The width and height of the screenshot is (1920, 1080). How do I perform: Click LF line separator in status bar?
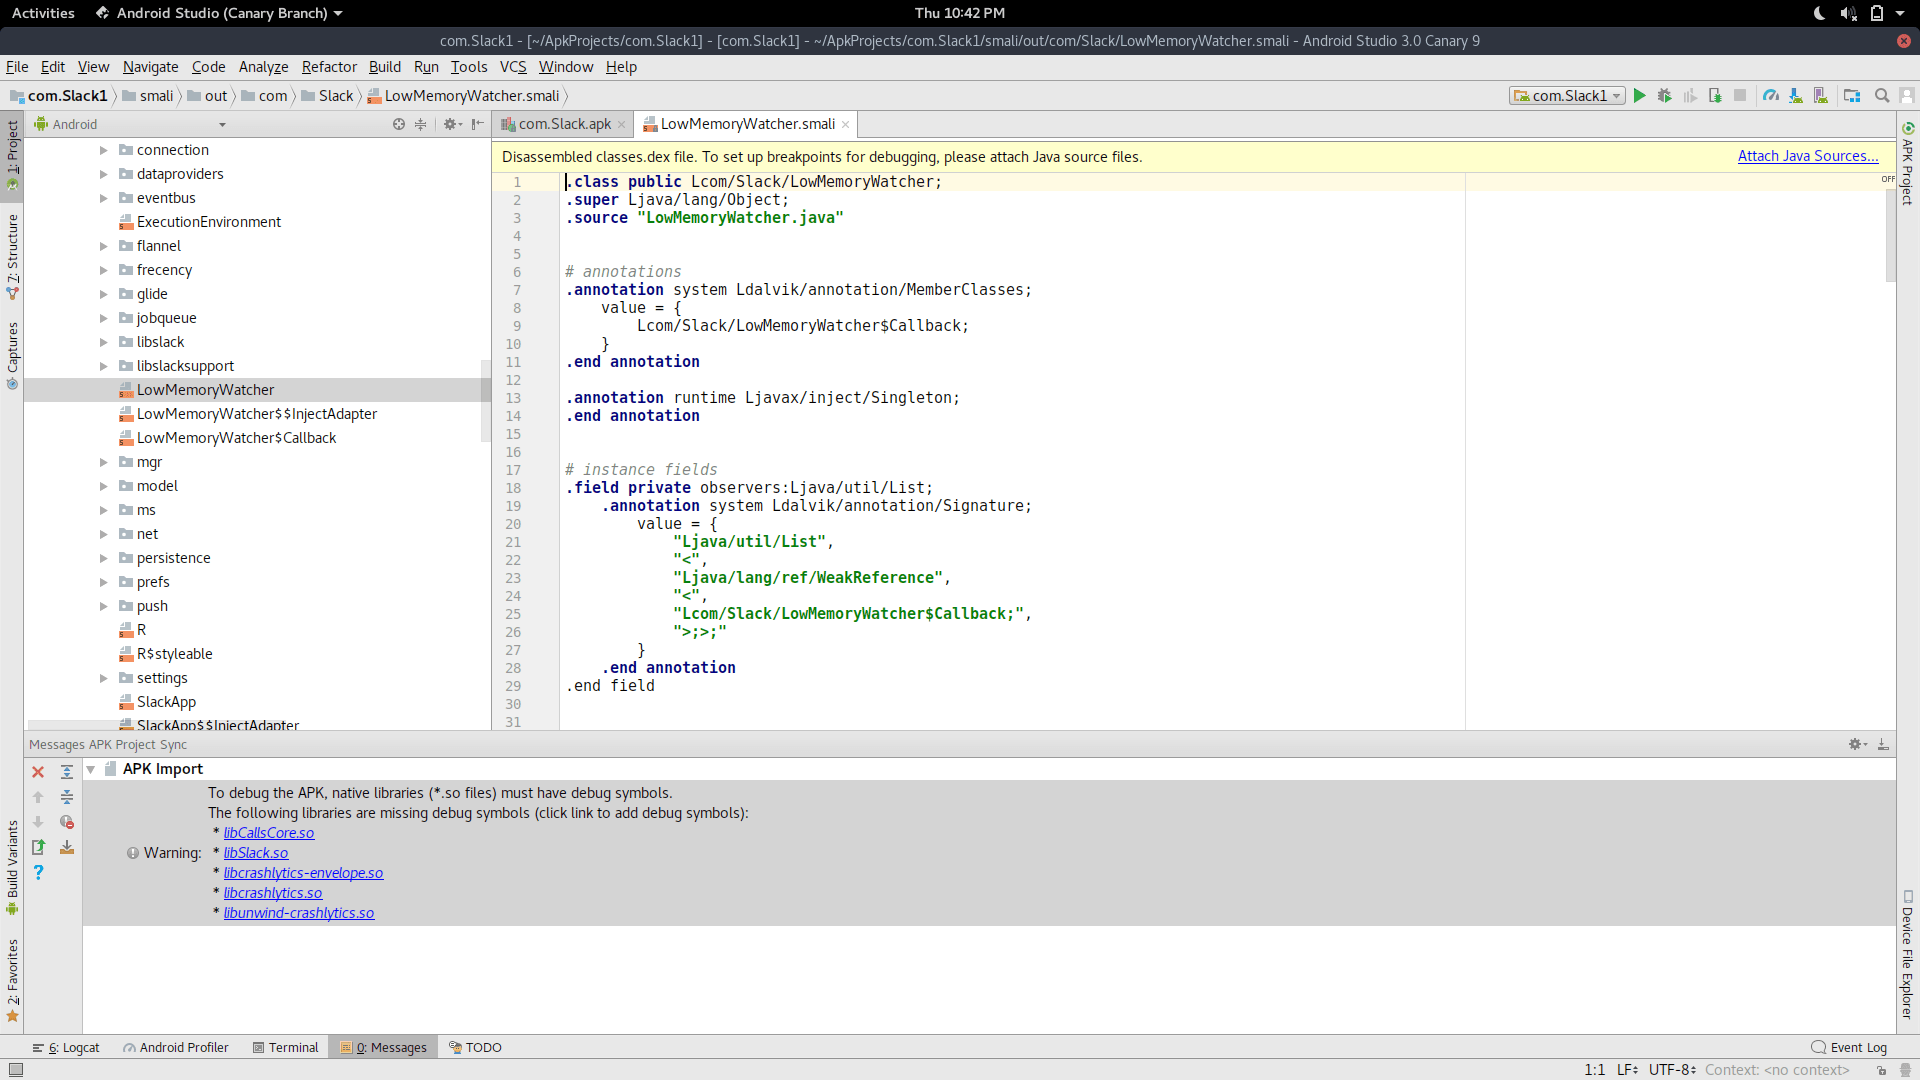pos(1627,1069)
